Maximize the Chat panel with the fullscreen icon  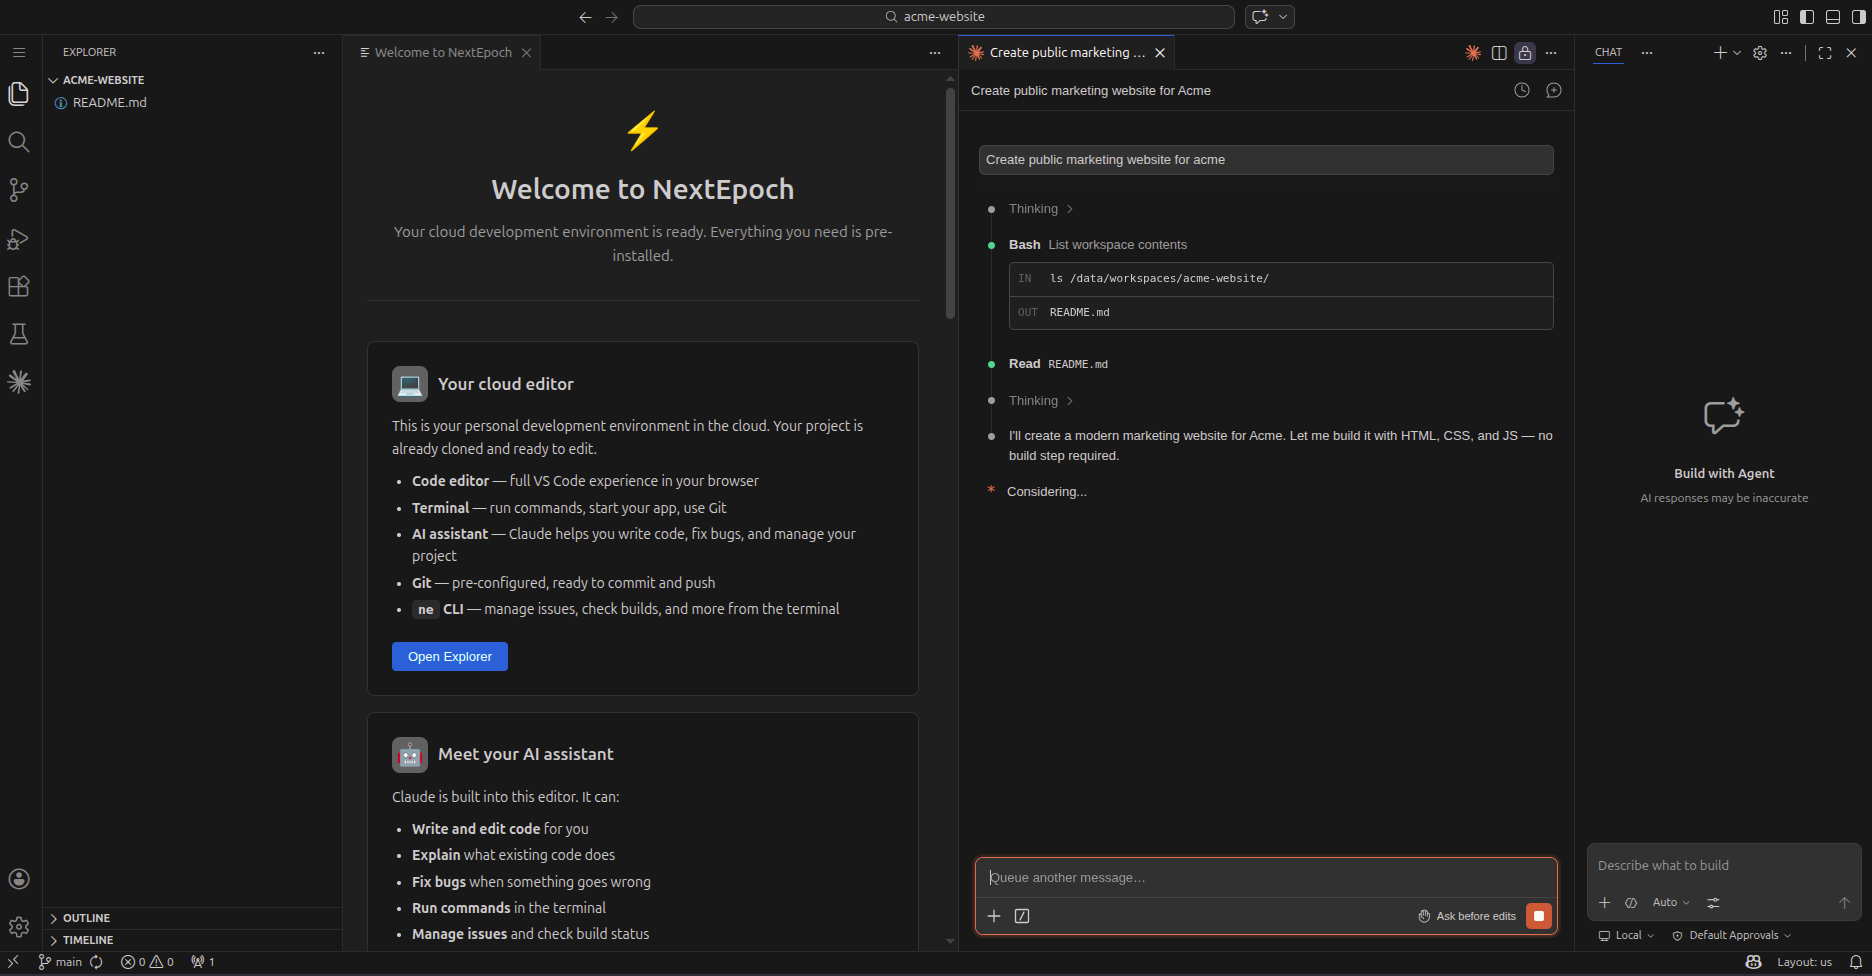click(1825, 53)
